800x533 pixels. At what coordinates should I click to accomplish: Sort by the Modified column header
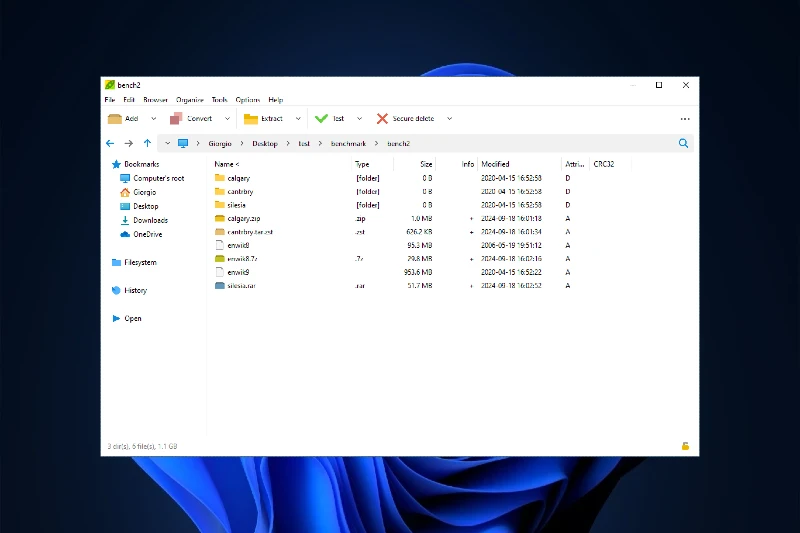(495, 164)
